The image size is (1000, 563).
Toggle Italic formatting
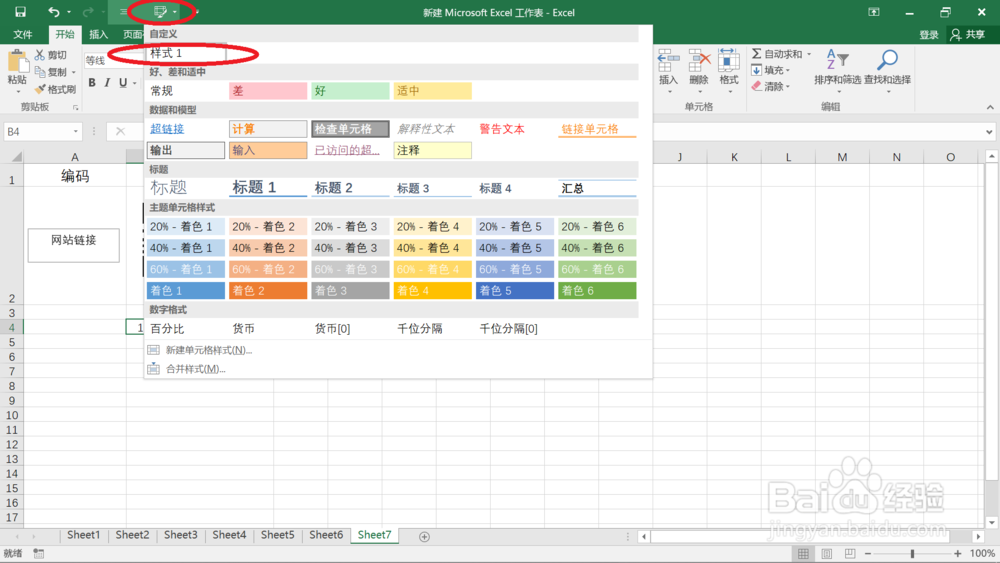point(107,82)
